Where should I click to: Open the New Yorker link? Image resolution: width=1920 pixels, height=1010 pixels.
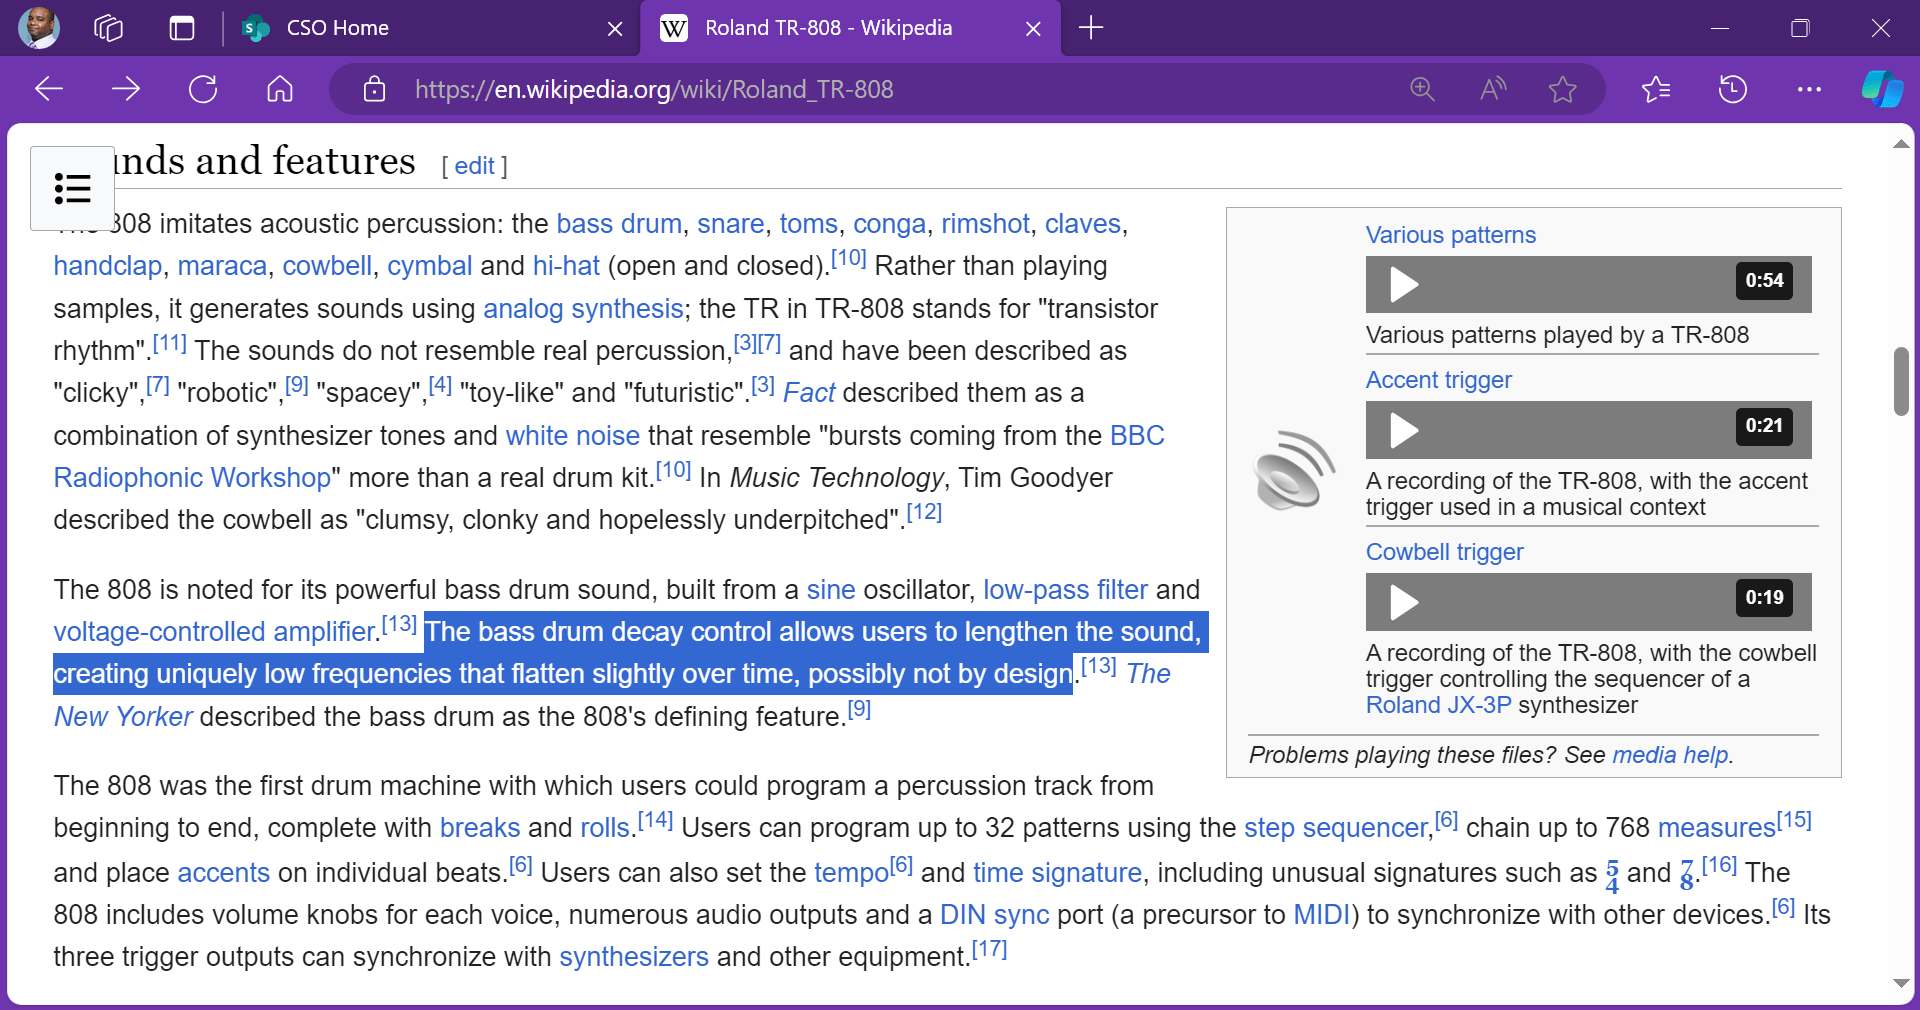coord(123,716)
